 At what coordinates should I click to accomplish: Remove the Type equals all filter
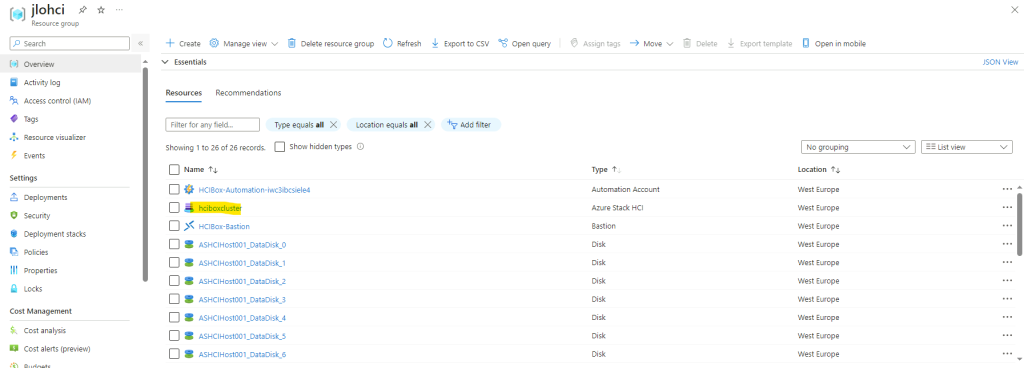pyautogui.click(x=334, y=125)
